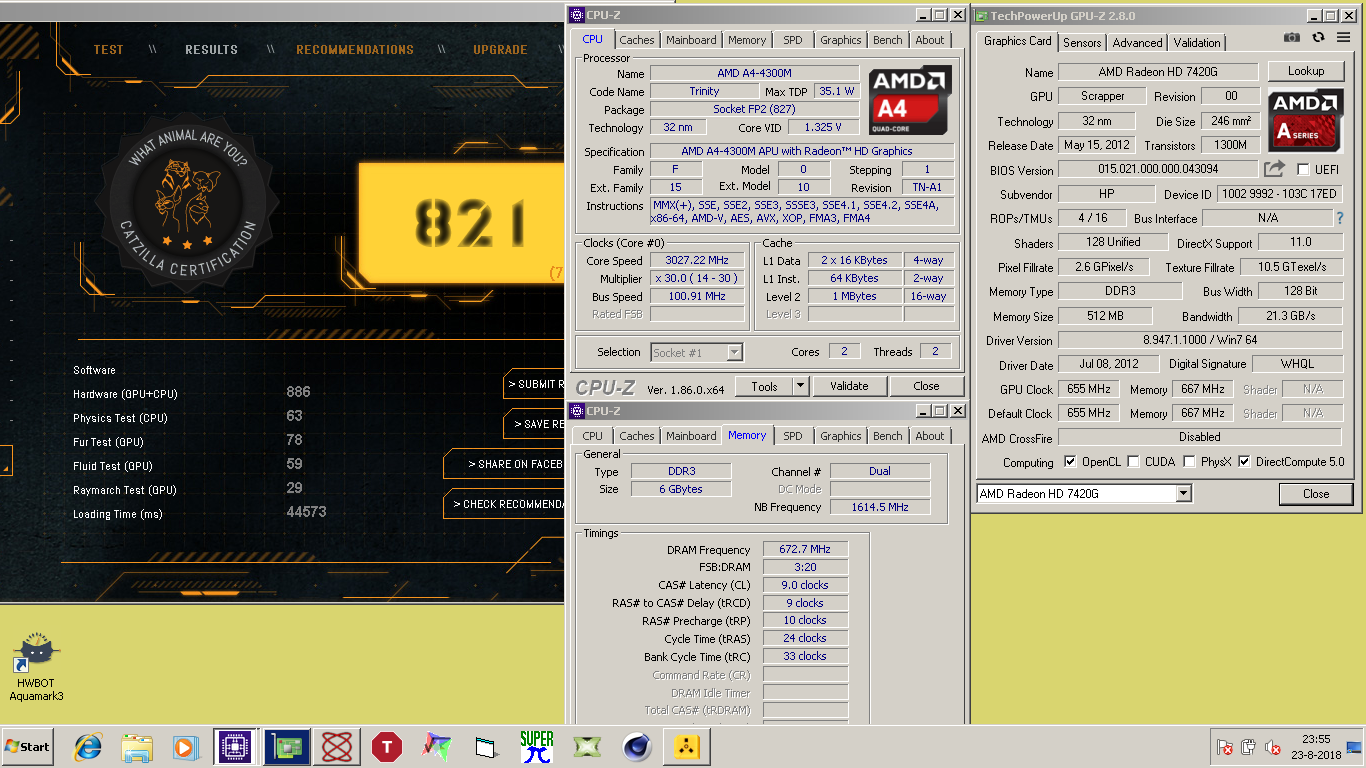Open SPD tab in lower CPU-Z window
This screenshot has height=768, width=1366.
tap(793, 436)
